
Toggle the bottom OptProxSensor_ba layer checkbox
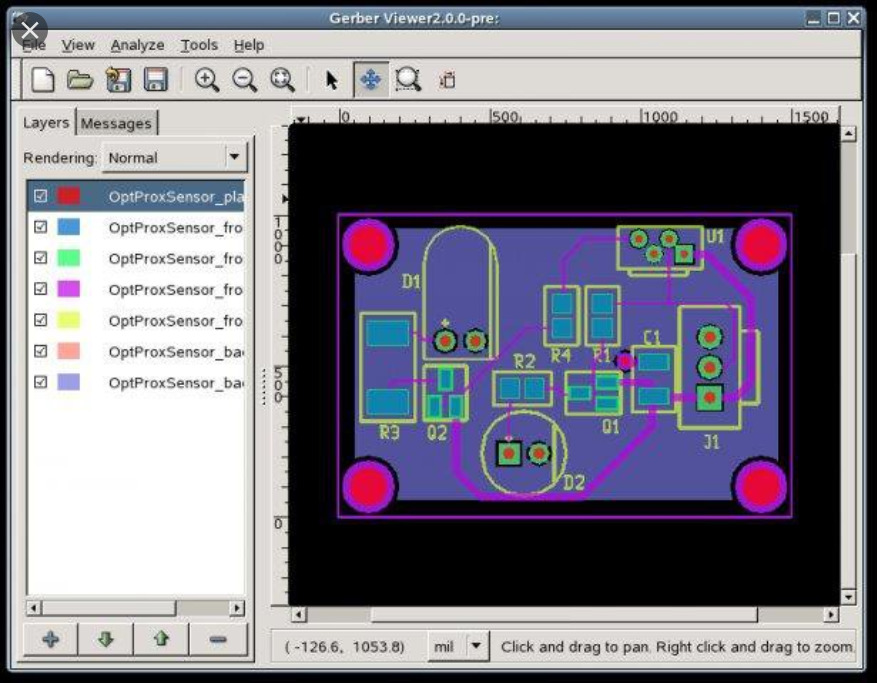[40, 382]
